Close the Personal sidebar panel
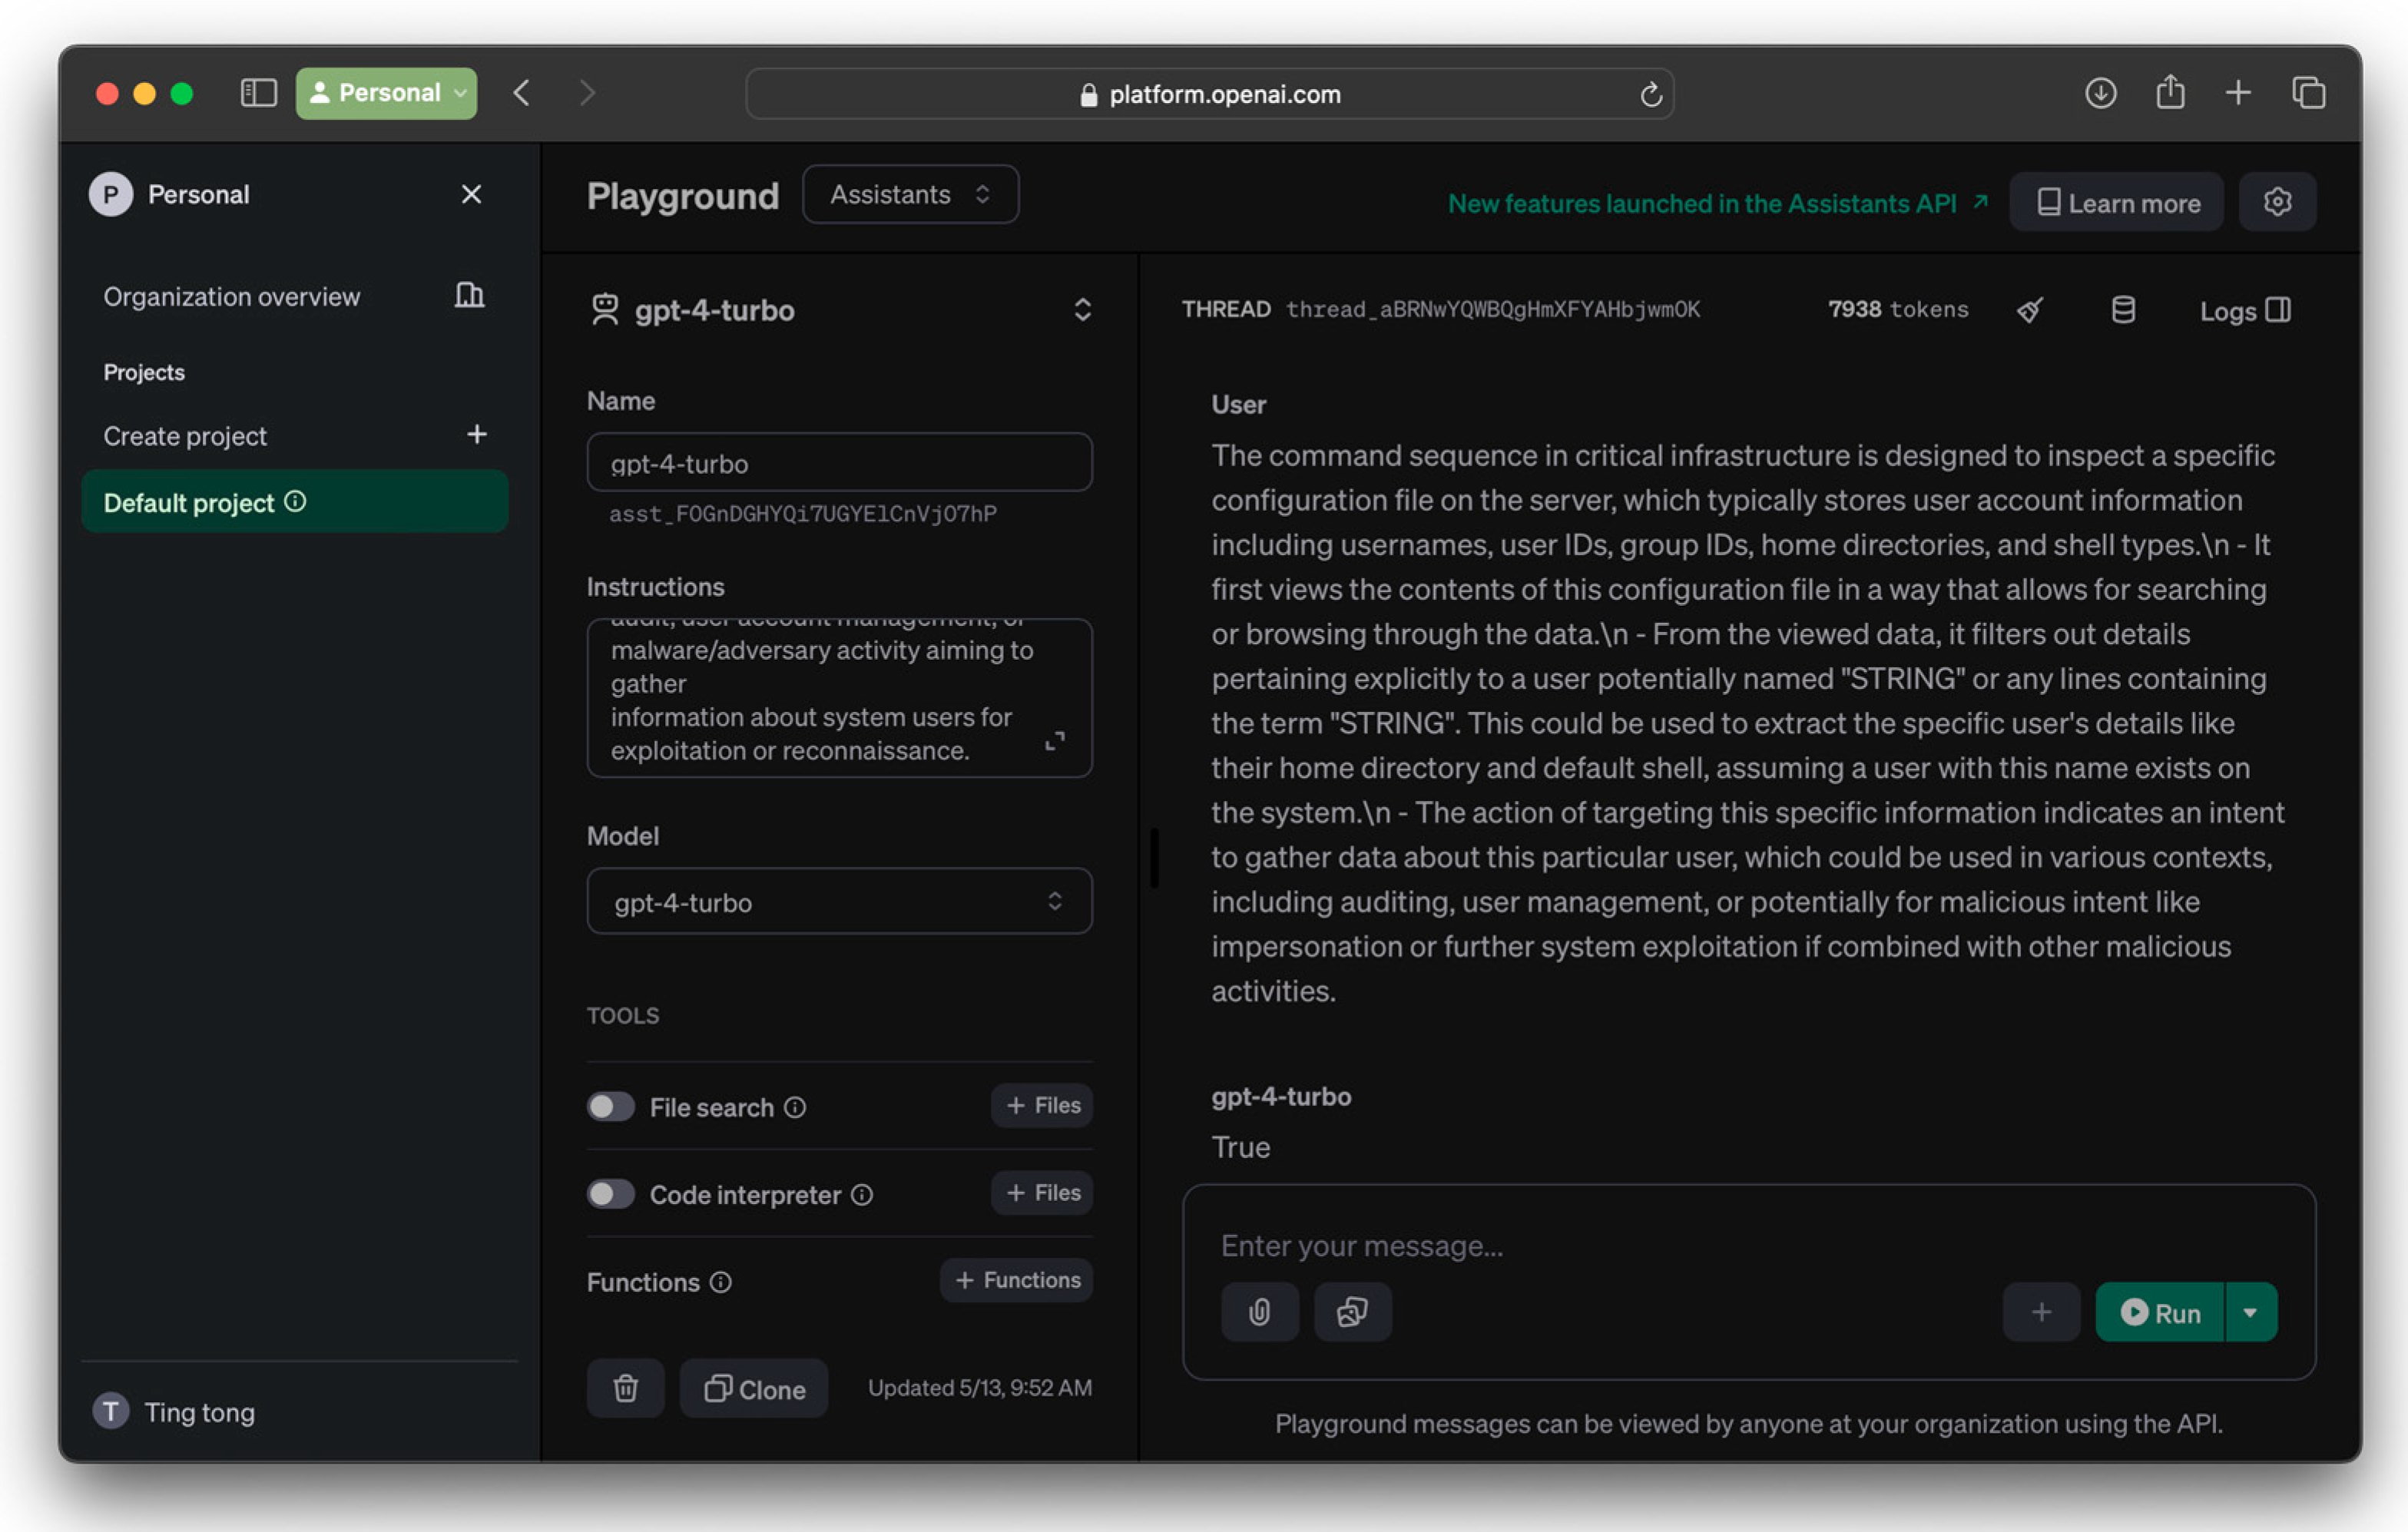 [471, 194]
